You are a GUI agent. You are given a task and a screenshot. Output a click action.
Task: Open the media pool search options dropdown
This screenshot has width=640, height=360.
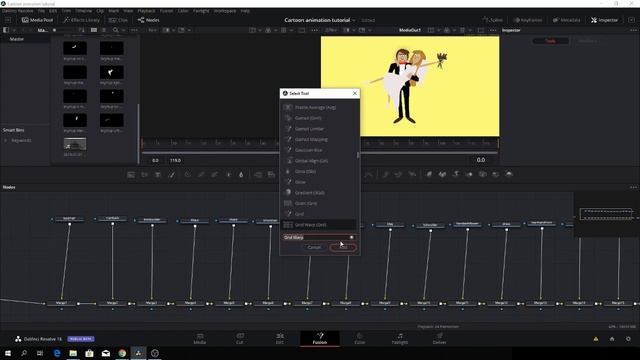[123, 30]
